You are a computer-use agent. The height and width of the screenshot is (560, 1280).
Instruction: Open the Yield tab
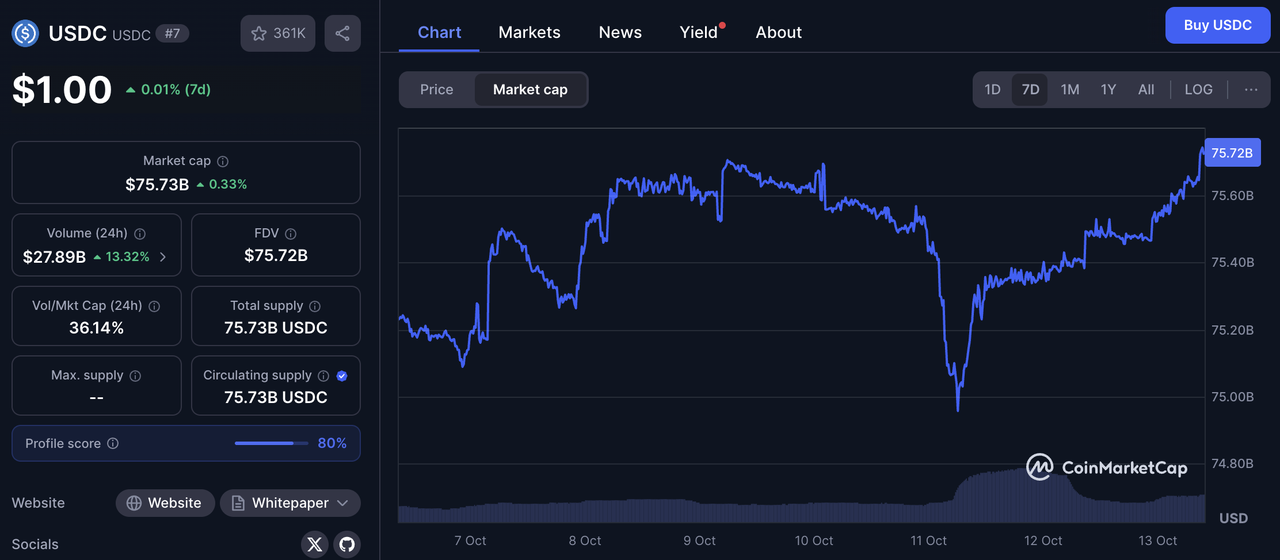[699, 32]
